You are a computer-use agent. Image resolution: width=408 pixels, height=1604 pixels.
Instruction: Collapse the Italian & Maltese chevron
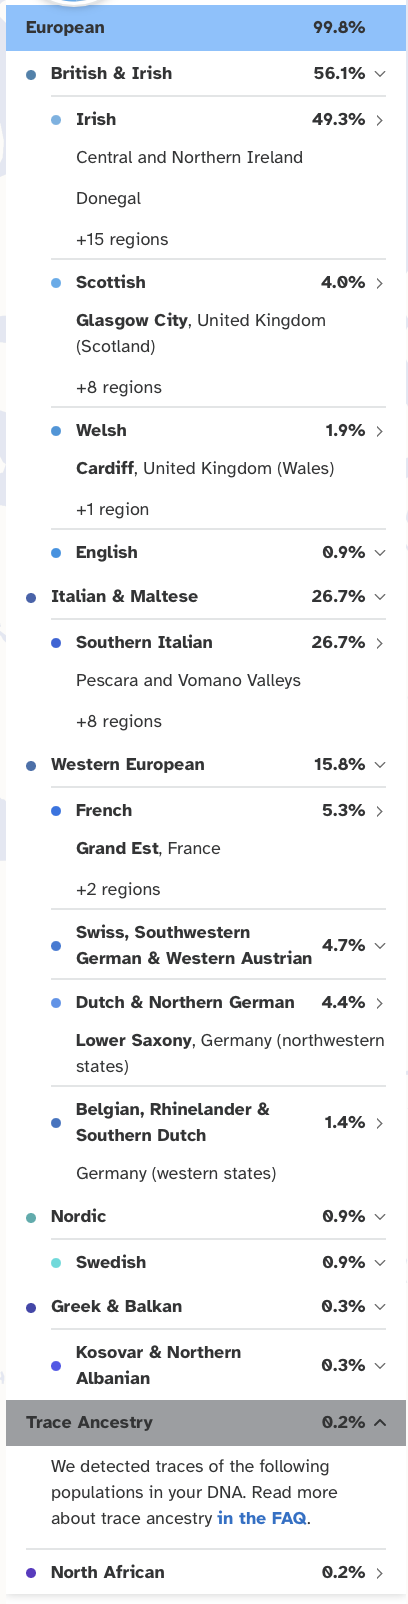(x=380, y=597)
